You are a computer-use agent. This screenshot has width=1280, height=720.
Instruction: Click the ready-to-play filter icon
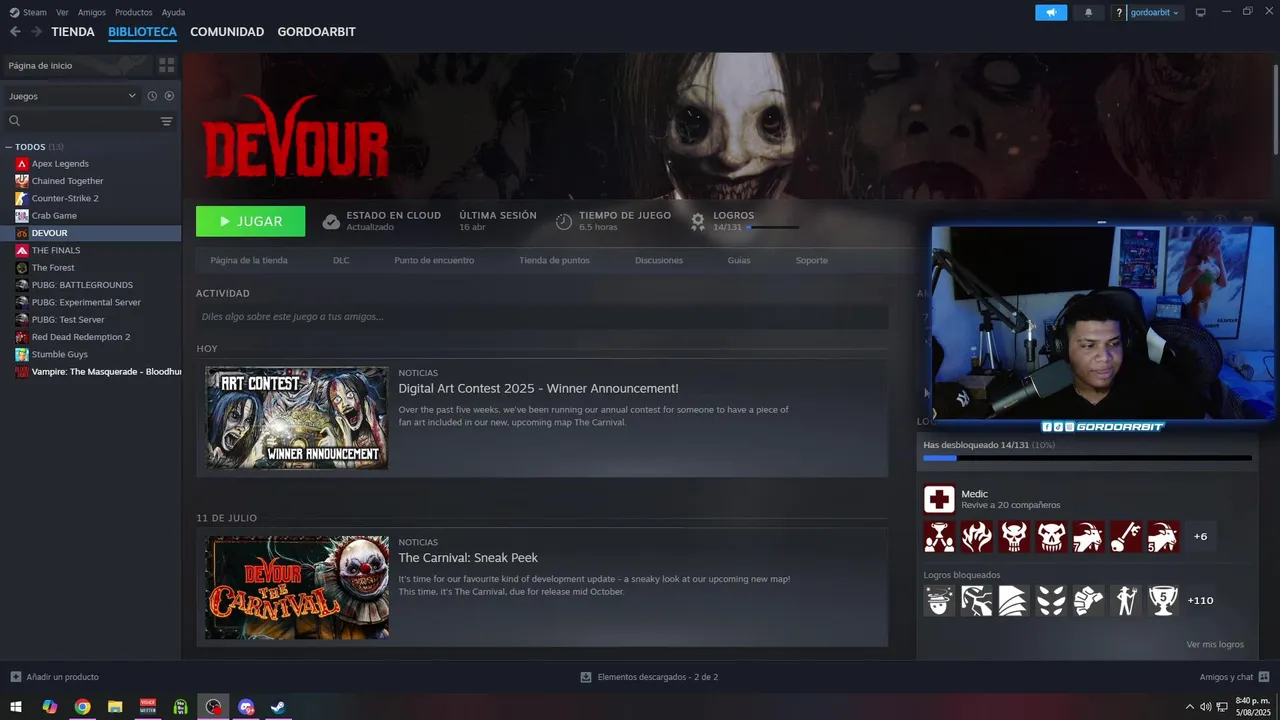[169, 96]
